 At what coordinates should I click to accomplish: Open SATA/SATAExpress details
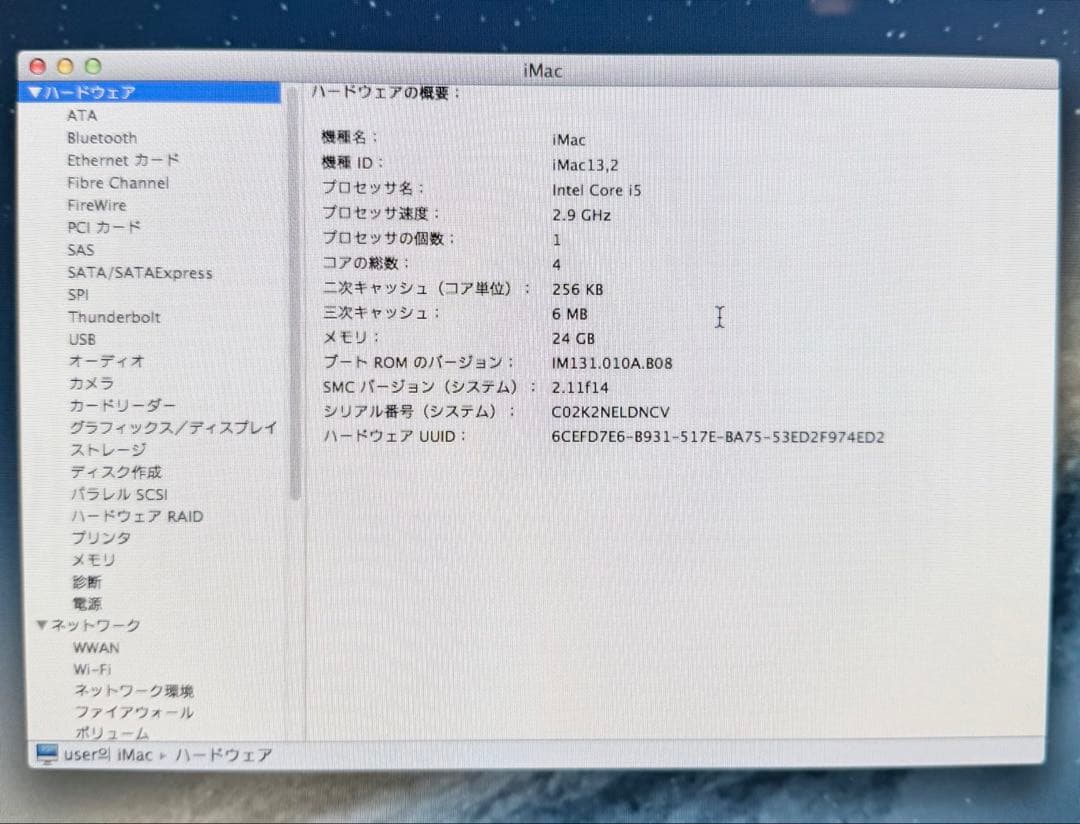[140, 272]
